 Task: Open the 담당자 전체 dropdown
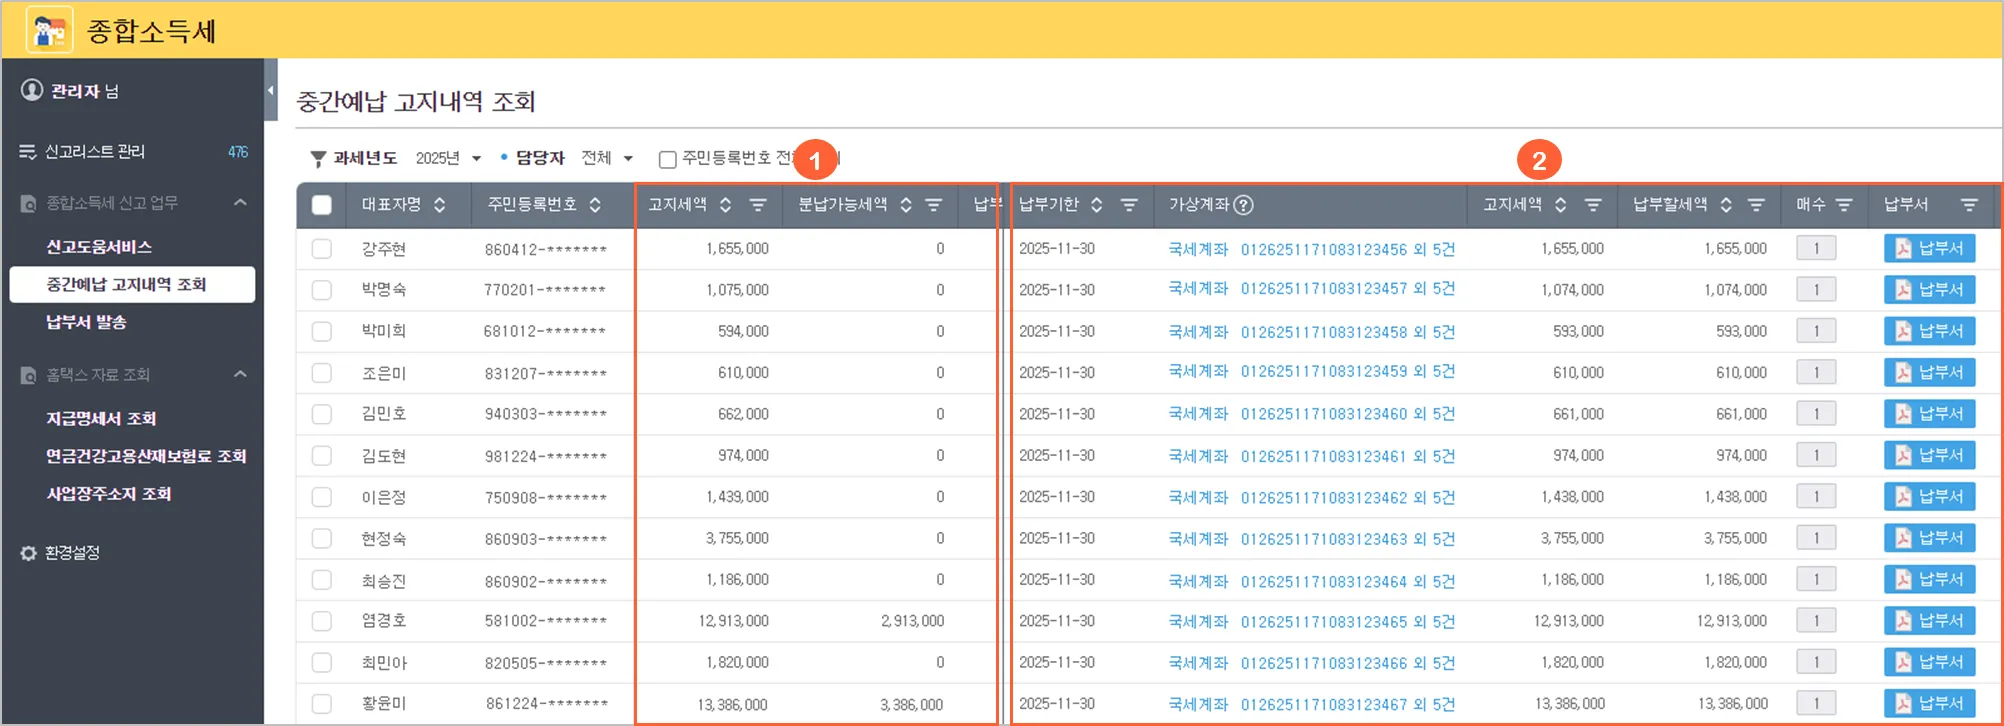(607, 158)
